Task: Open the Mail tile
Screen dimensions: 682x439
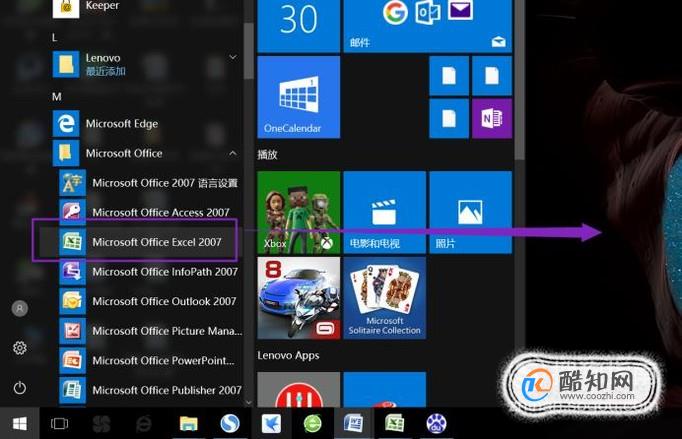Action: 428,26
